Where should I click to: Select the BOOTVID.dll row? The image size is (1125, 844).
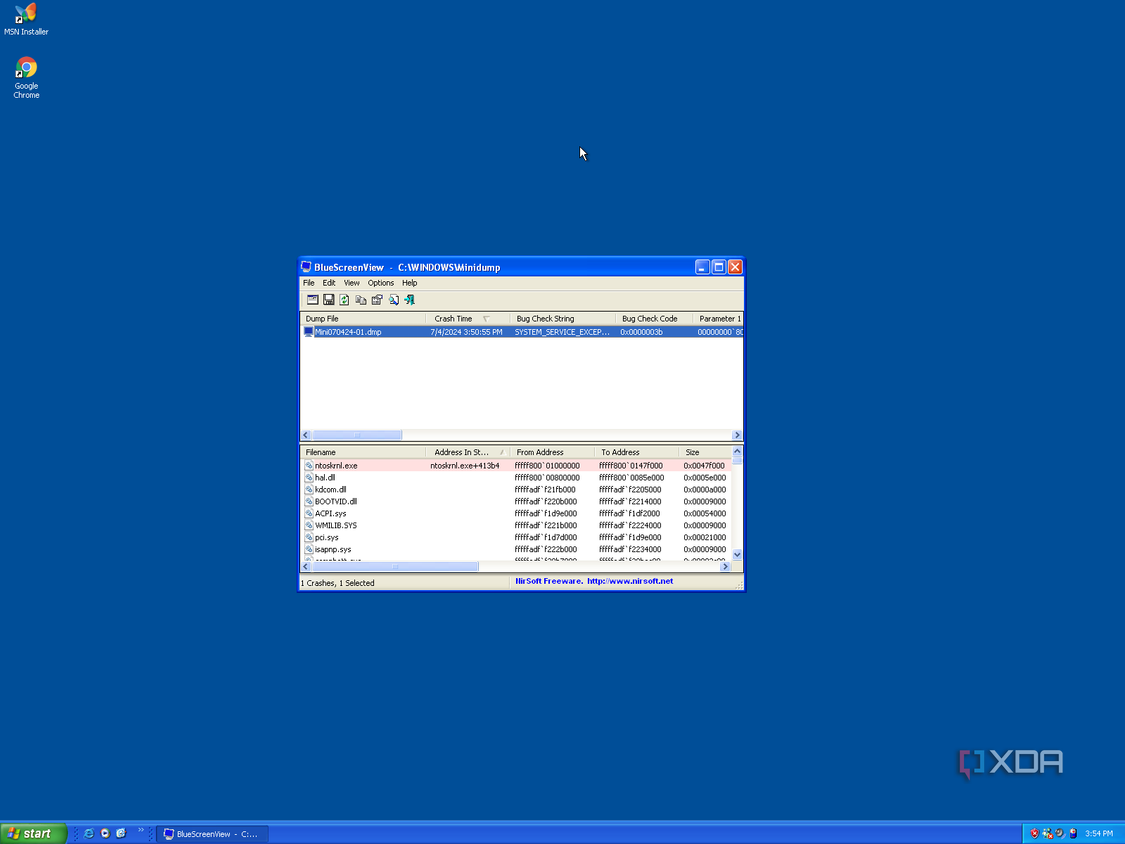516,502
